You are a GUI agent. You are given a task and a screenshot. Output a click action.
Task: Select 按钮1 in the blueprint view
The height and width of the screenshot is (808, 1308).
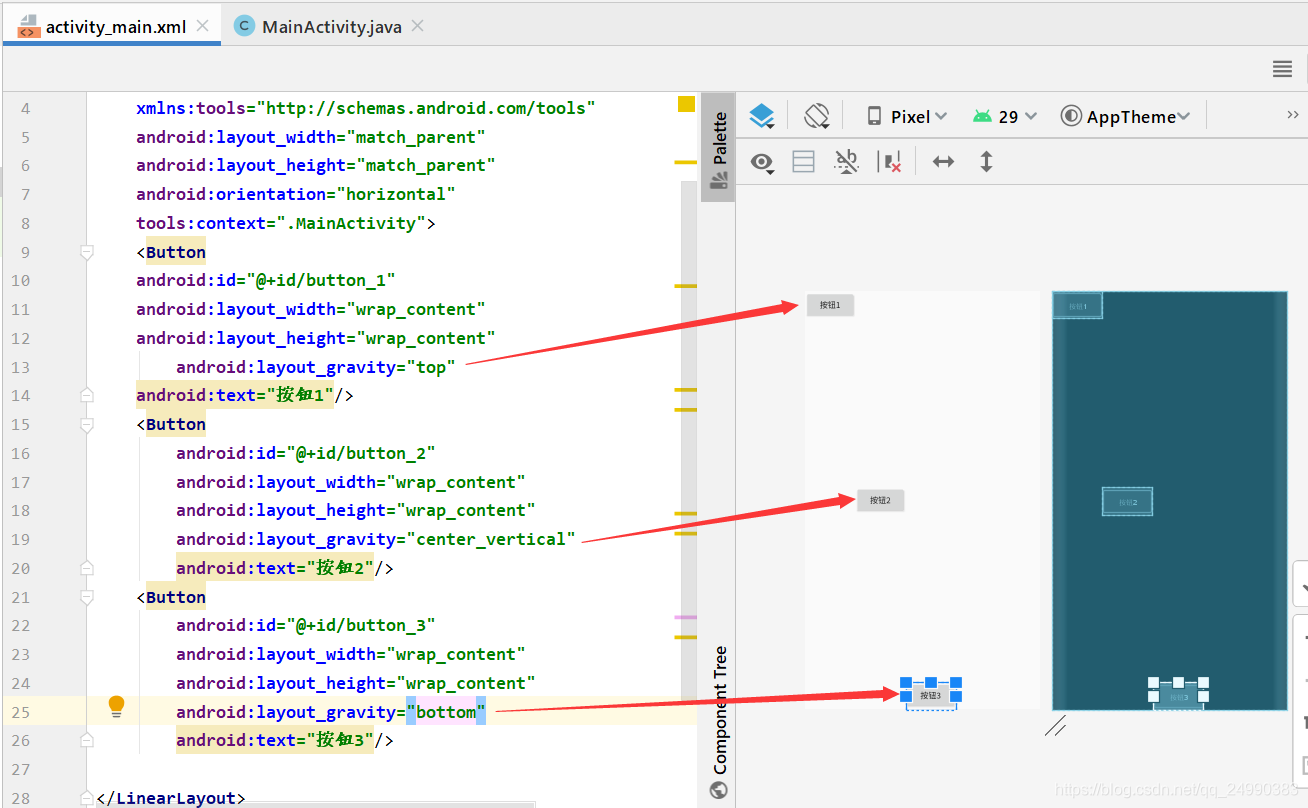pos(1077,306)
